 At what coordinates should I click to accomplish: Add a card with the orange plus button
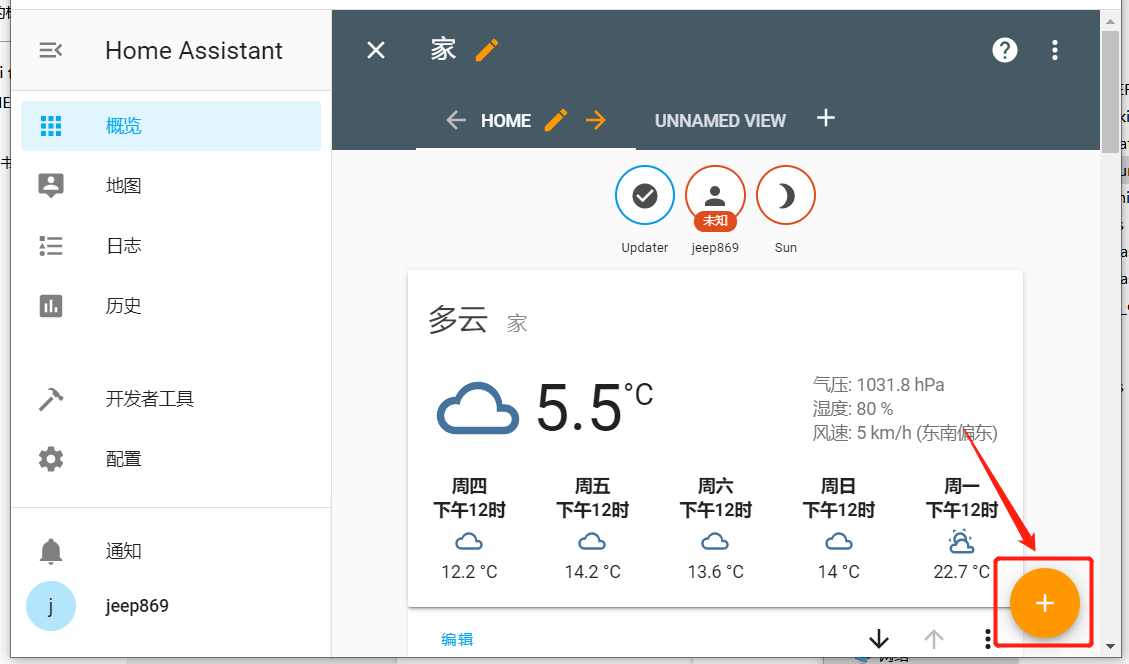(1045, 603)
